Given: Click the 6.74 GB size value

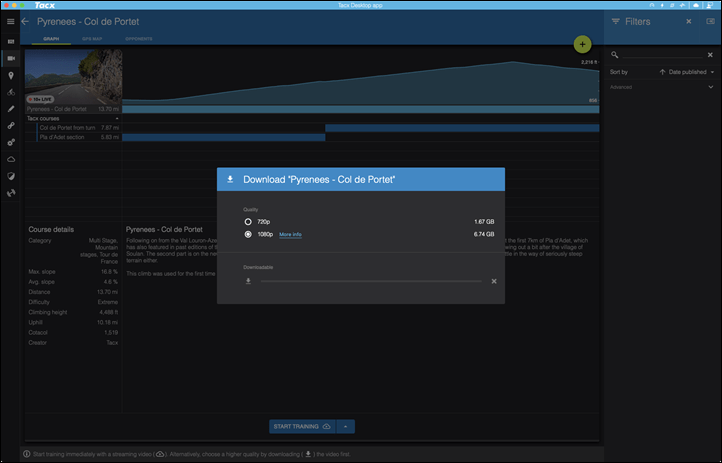Looking at the screenshot, I should [x=484, y=234].
